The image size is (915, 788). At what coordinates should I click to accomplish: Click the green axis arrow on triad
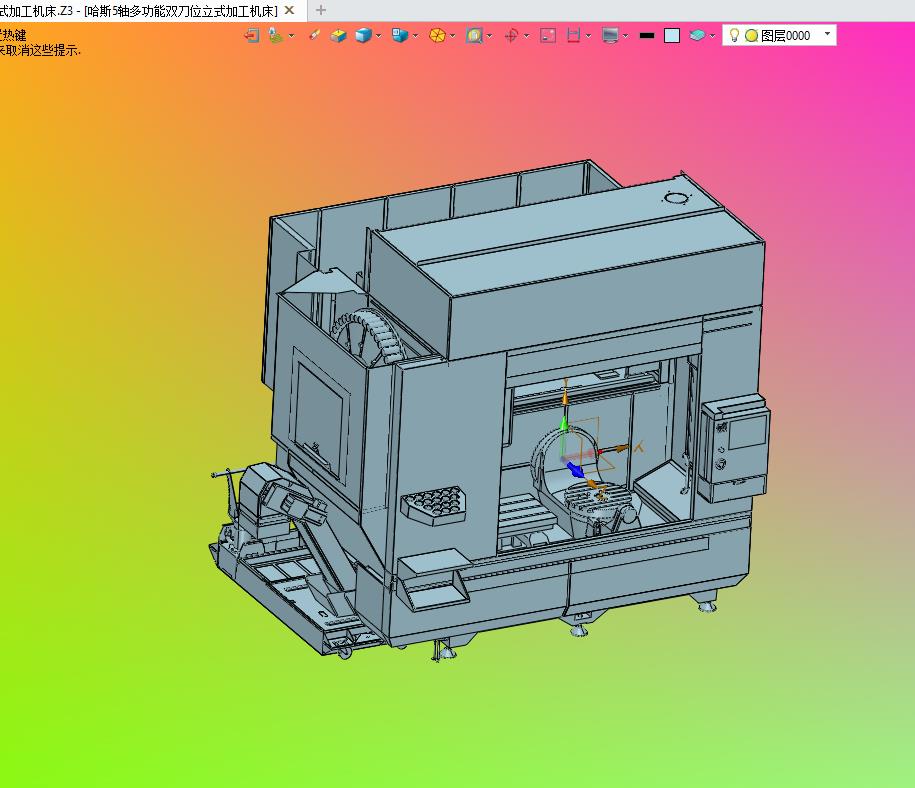click(x=564, y=424)
